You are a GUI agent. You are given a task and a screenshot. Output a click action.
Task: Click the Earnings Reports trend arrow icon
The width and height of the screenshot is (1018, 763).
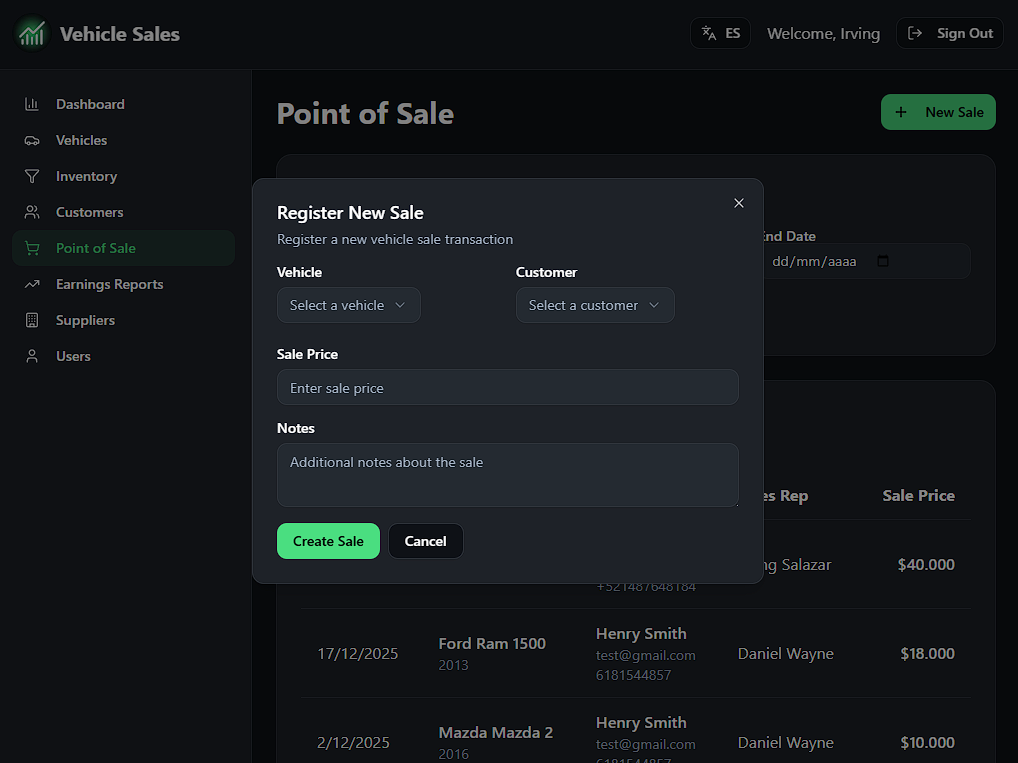coord(32,284)
